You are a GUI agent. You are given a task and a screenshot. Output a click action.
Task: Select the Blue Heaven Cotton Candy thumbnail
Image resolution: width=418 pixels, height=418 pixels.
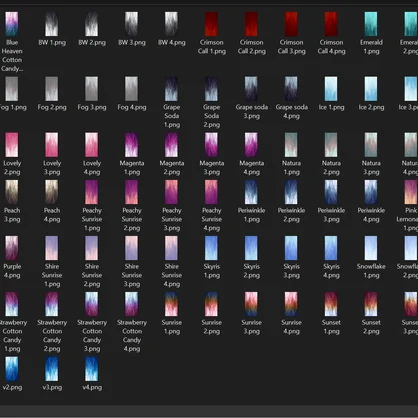[x=12, y=24]
